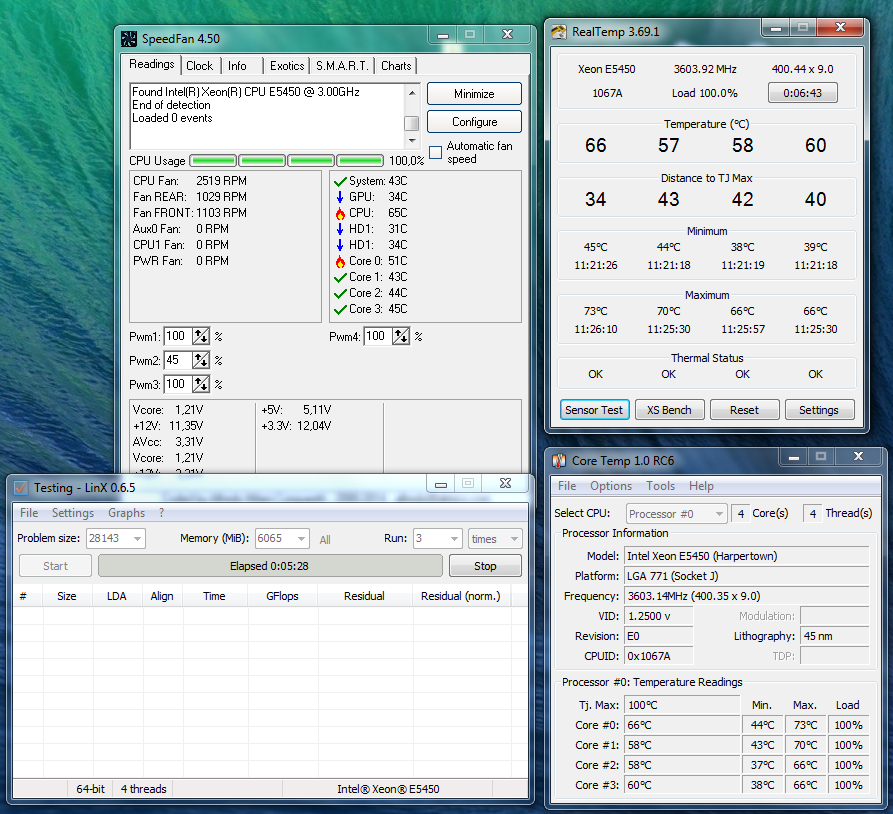Click the GFlops column header in LinX

[282, 596]
